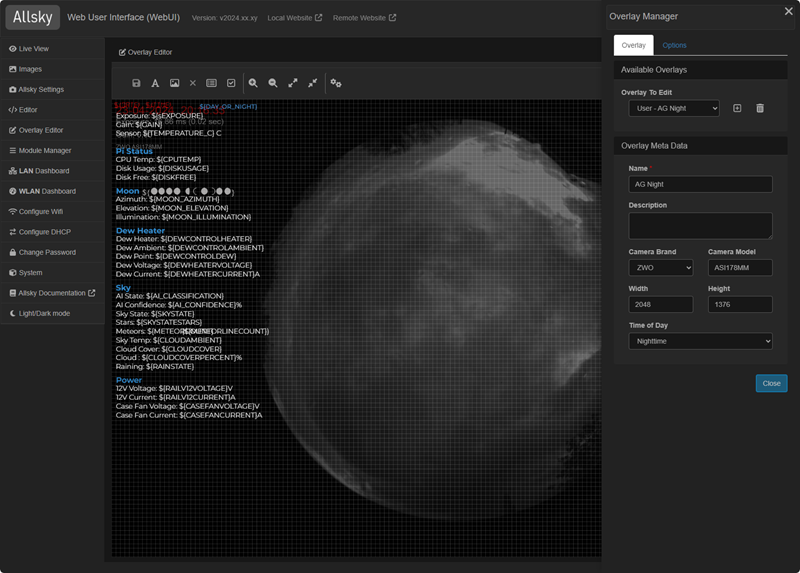This screenshot has height=573, width=800.
Task: Select the Raining overlay field
Action: pos(155,367)
